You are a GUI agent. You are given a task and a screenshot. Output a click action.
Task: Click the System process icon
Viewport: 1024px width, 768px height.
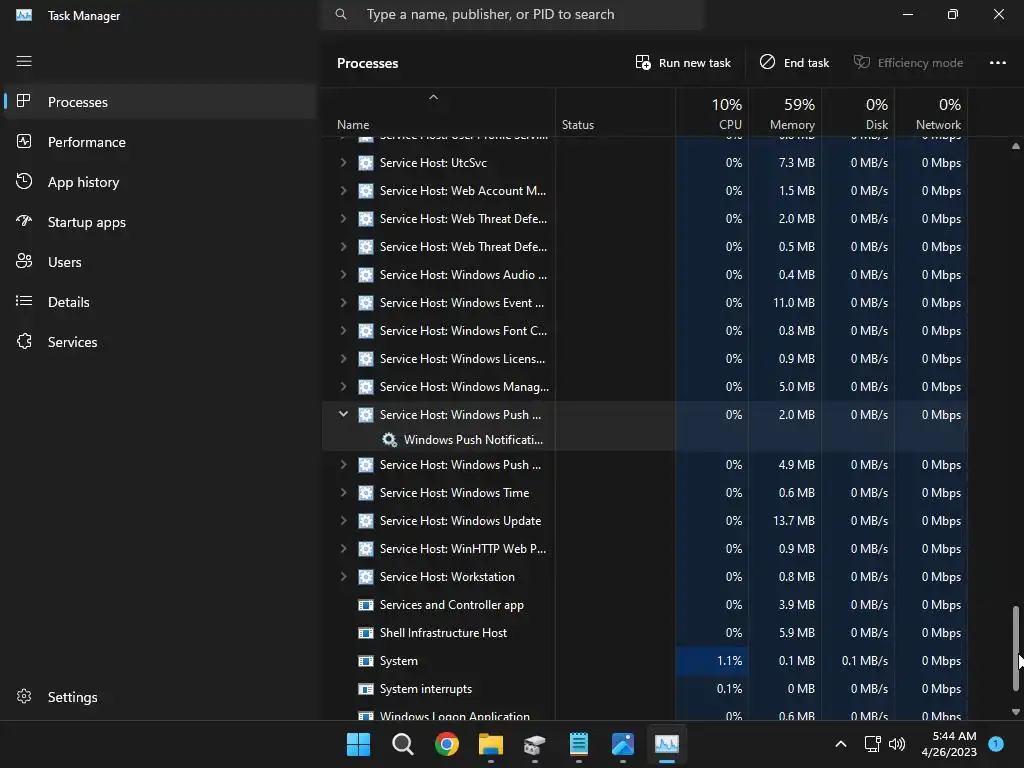pos(366,661)
